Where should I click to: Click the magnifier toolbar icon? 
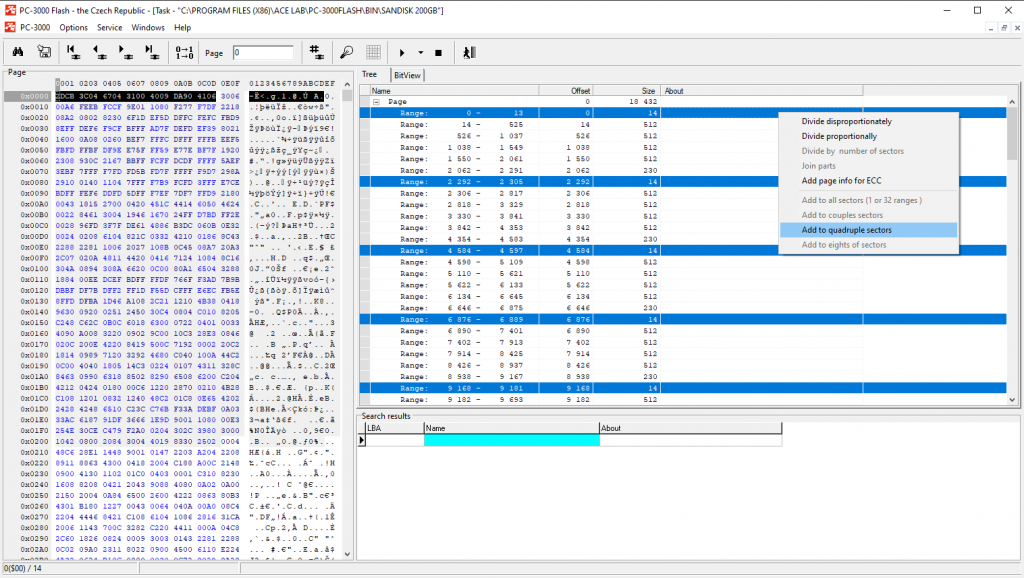346,52
